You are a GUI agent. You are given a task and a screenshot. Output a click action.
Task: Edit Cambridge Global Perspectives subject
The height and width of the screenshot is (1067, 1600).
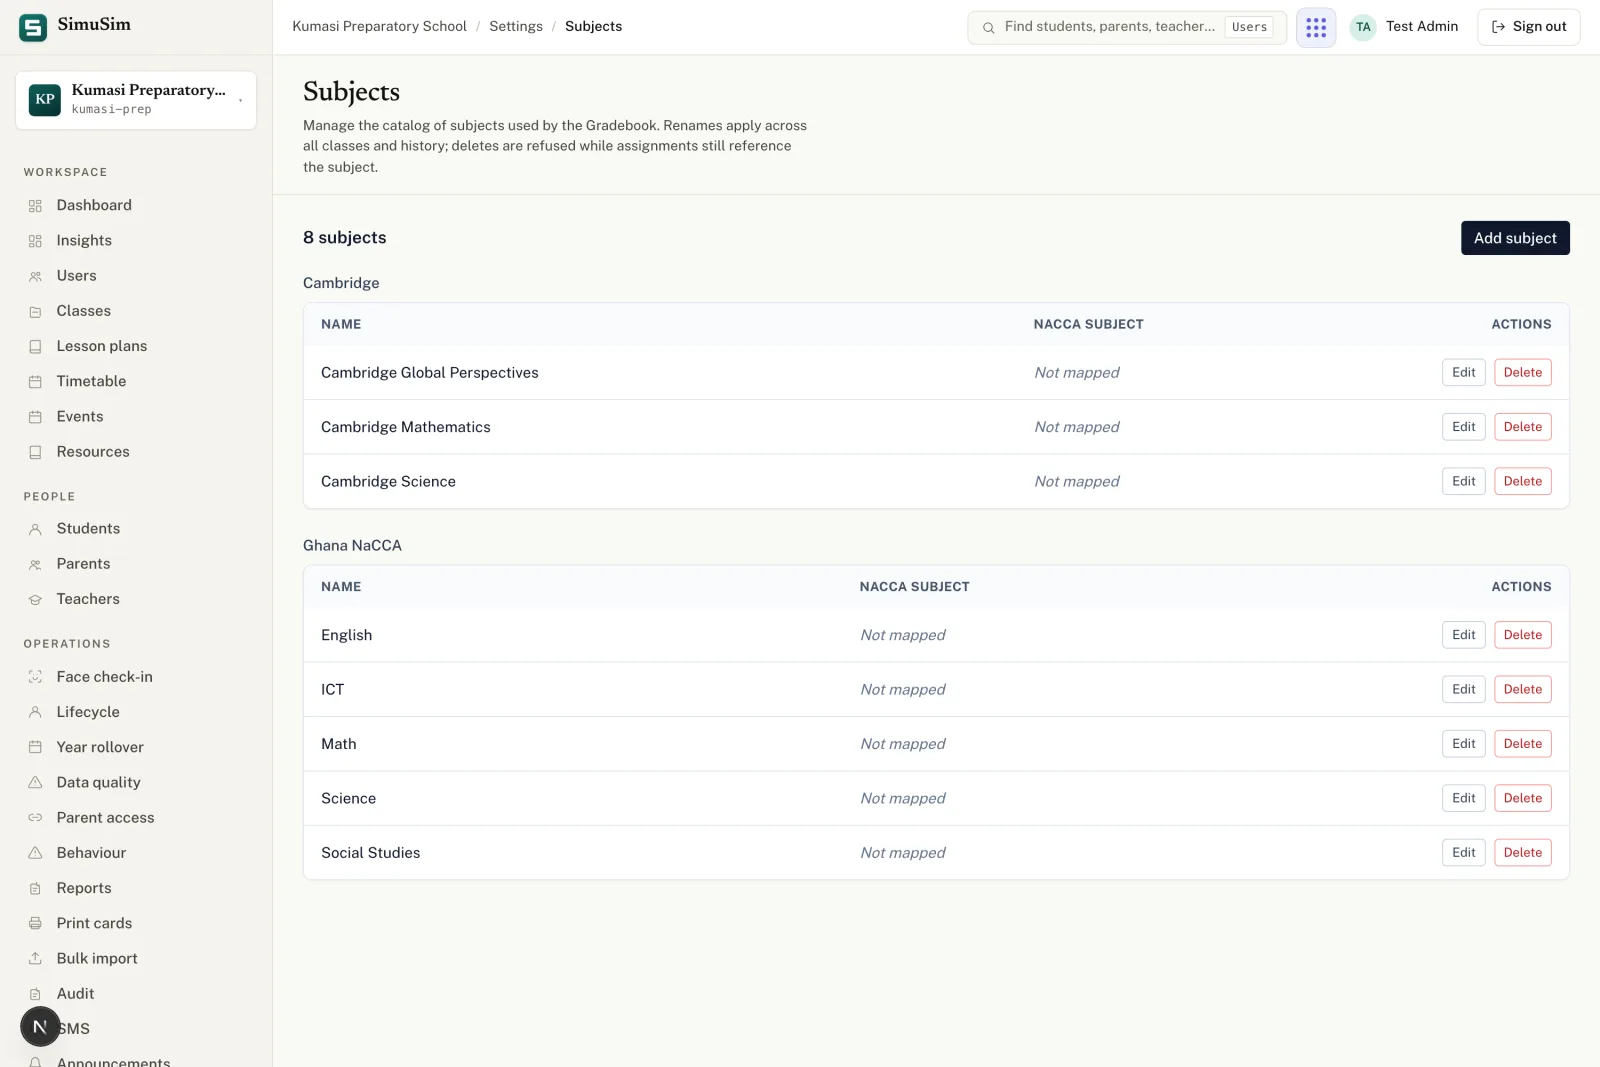[x=1464, y=372]
